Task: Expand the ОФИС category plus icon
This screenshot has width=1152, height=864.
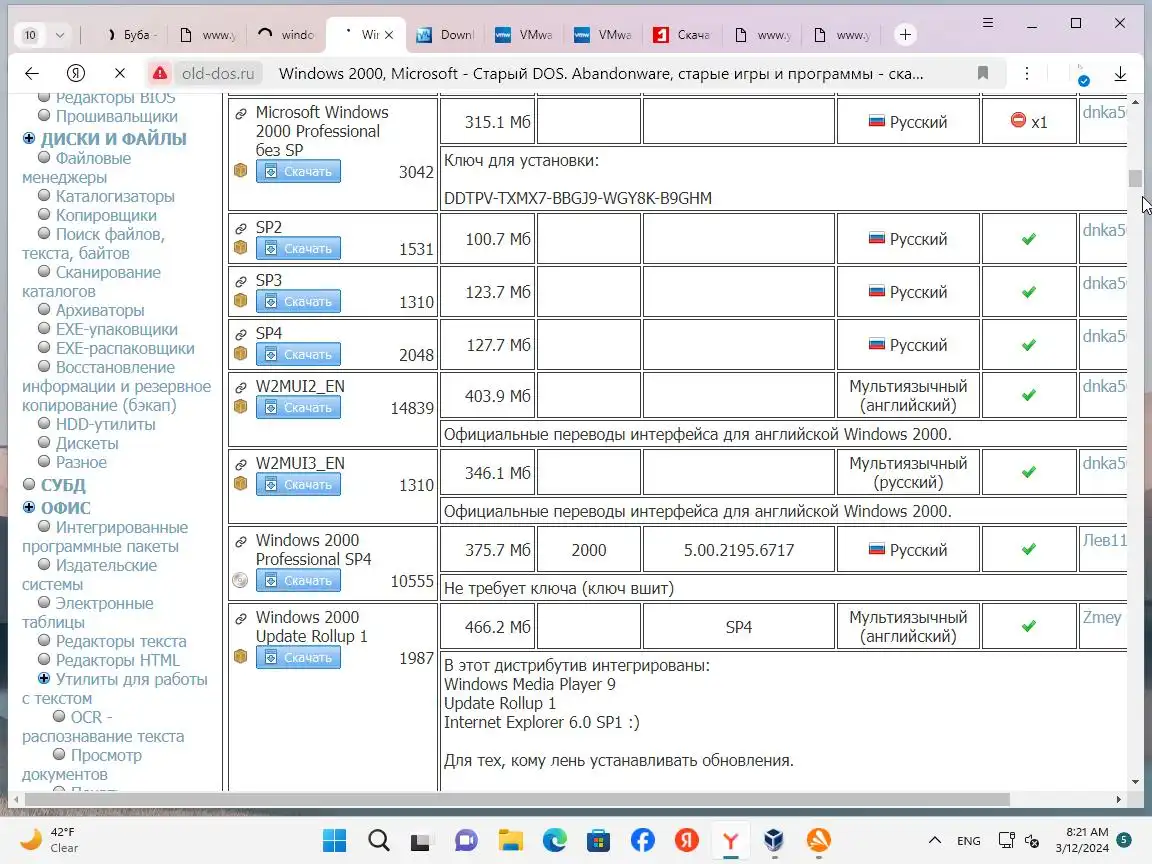Action: pyautogui.click(x=29, y=507)
